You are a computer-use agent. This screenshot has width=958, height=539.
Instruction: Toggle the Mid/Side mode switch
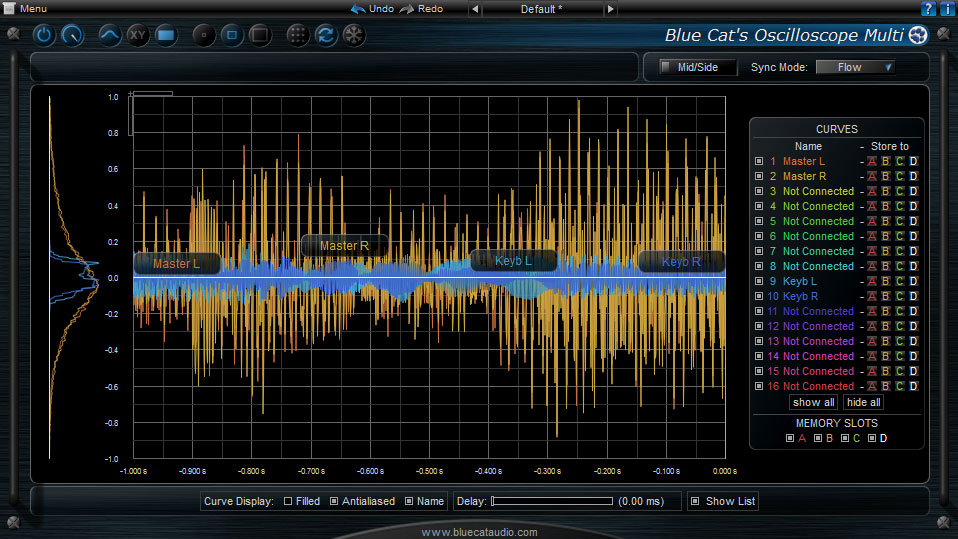[x=691, y=68]
